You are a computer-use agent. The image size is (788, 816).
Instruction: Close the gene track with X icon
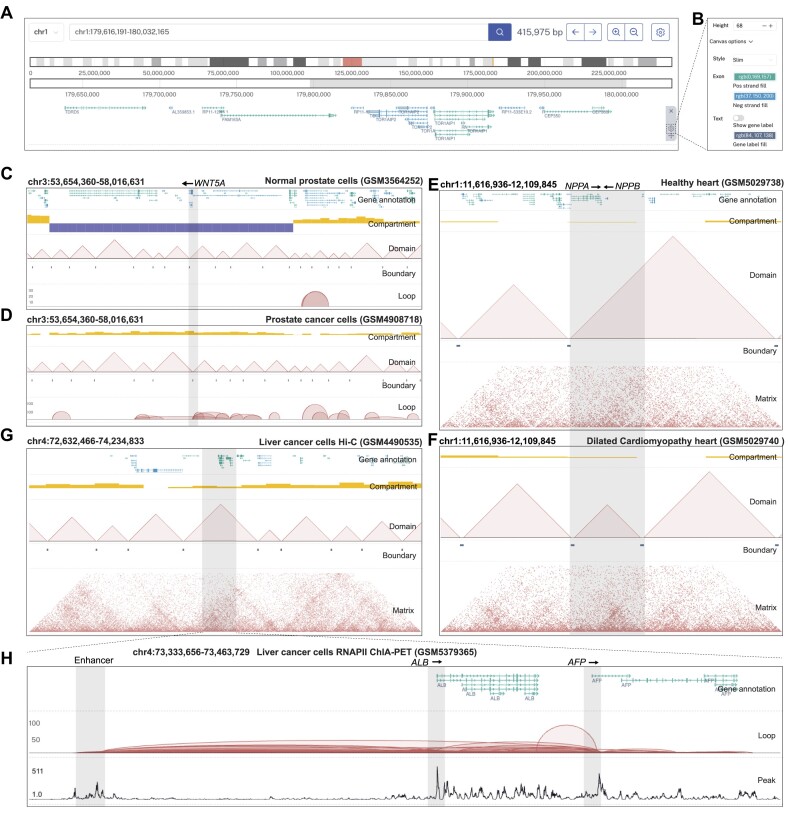[671, 111]
